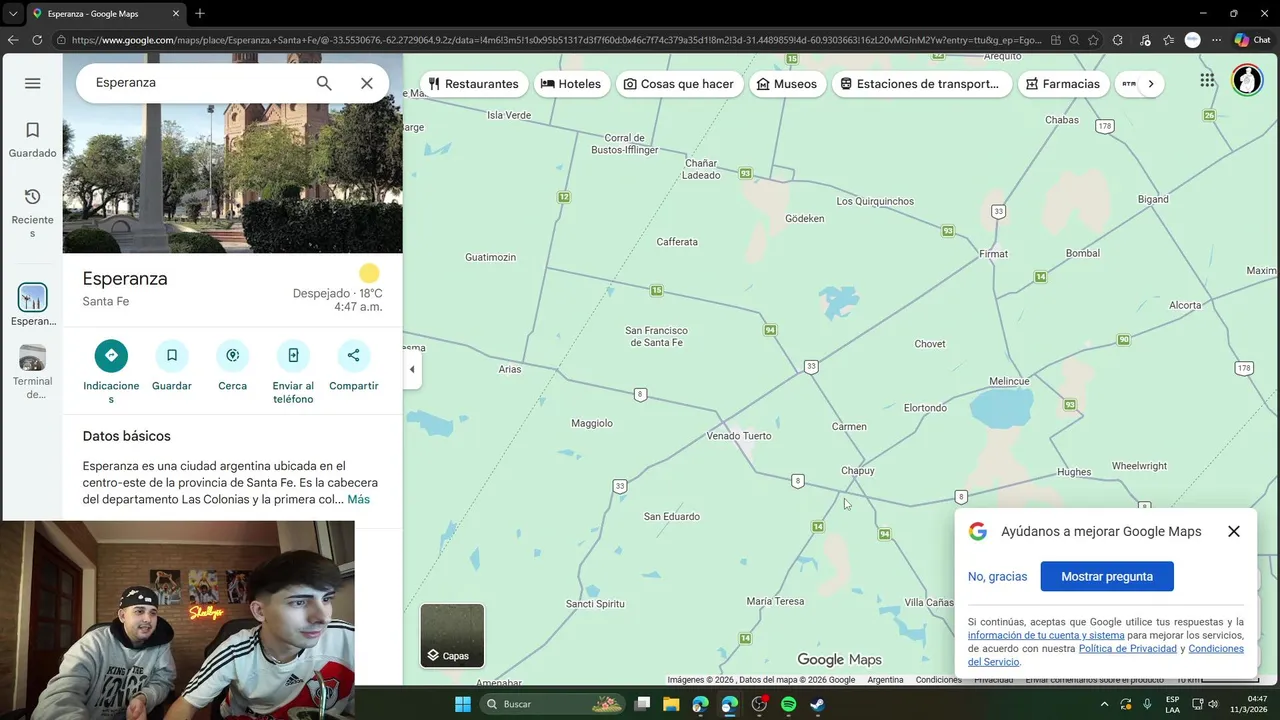The height and width of the screenshot is (720, 1280).
Task: Open Steam from the taskbar
Action: 817,704
